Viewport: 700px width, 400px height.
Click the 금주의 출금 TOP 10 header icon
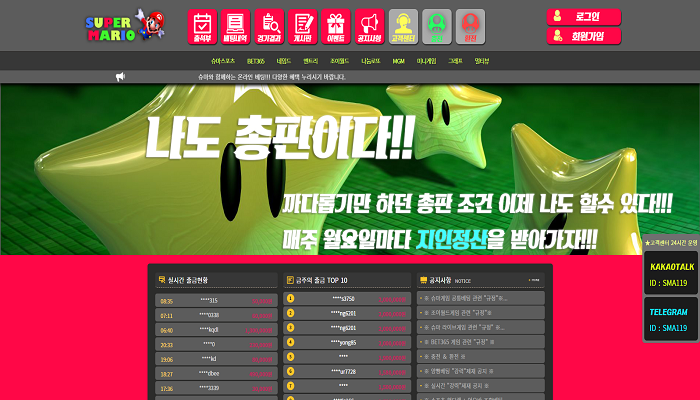(x=290, y=280)
